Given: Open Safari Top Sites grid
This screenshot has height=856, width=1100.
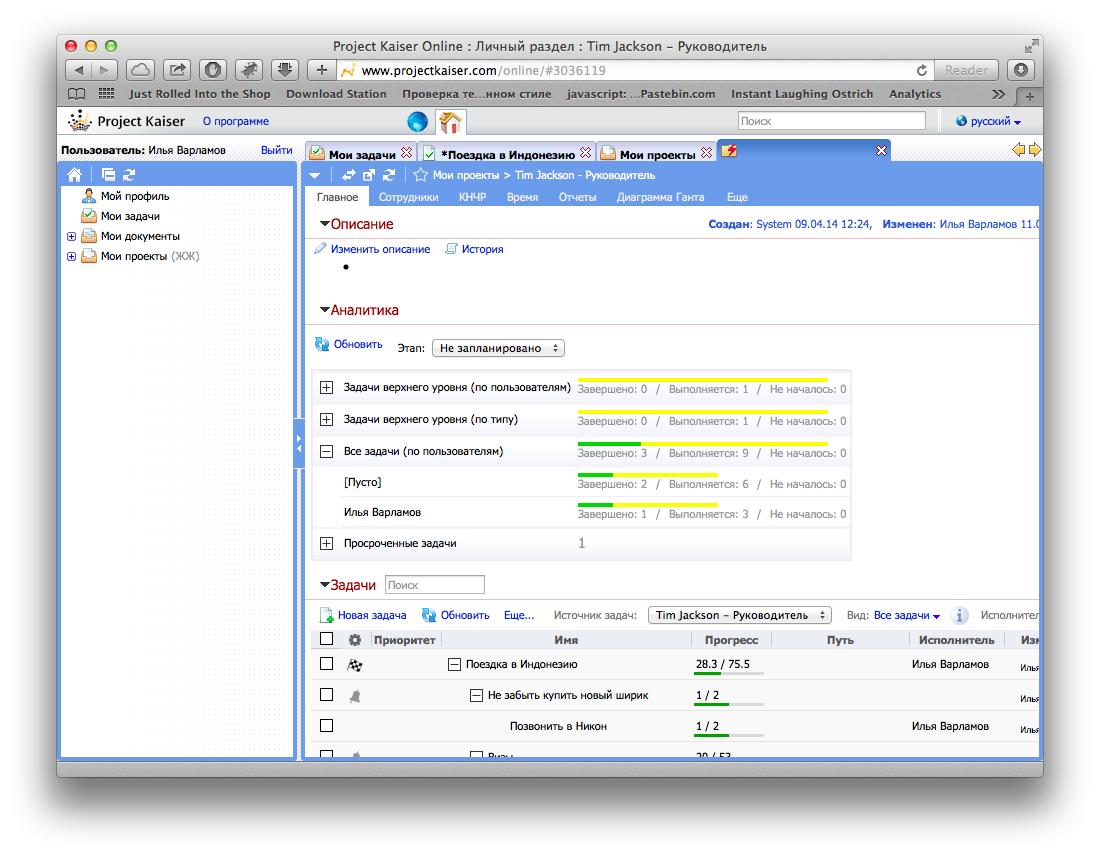Looking at the screenshot, I should click(x=106, y=94).
